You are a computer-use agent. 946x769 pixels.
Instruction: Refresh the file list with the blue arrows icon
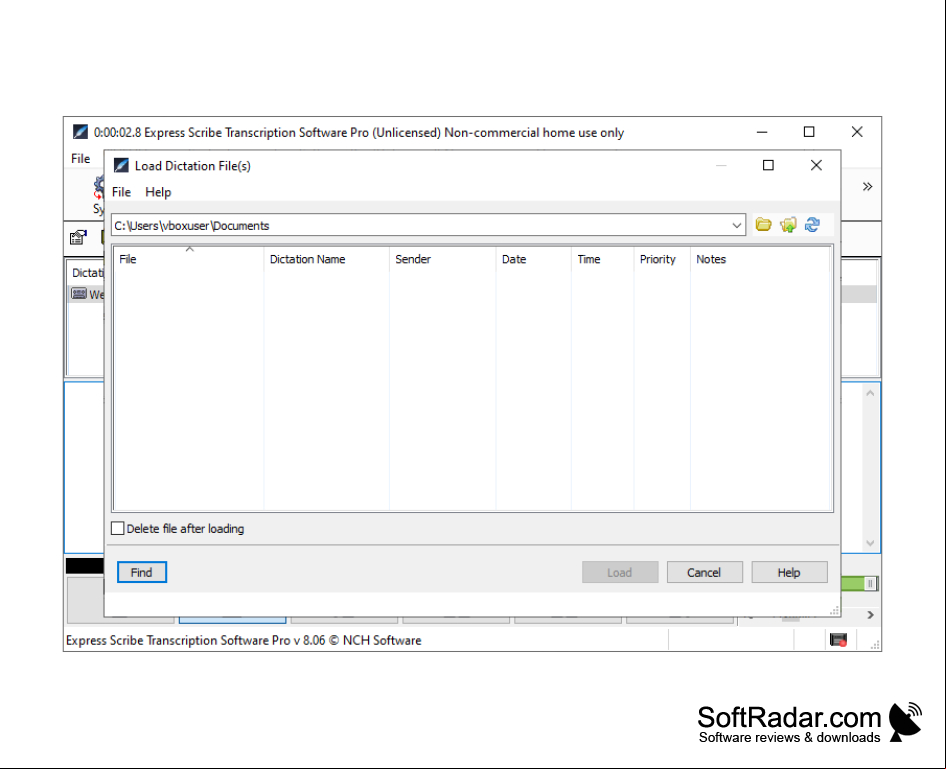click(x=812, y=225)
